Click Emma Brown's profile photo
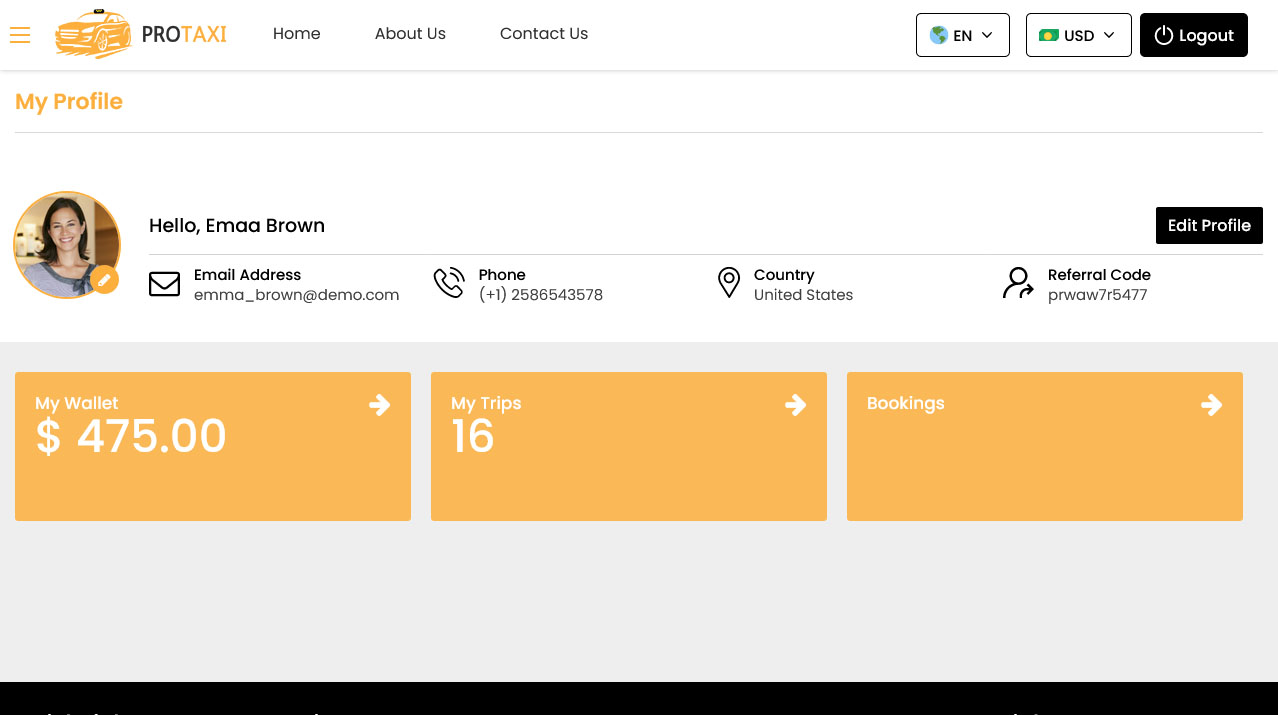The width and height of the screenshot is (1278, 715). tap(67, 245)
